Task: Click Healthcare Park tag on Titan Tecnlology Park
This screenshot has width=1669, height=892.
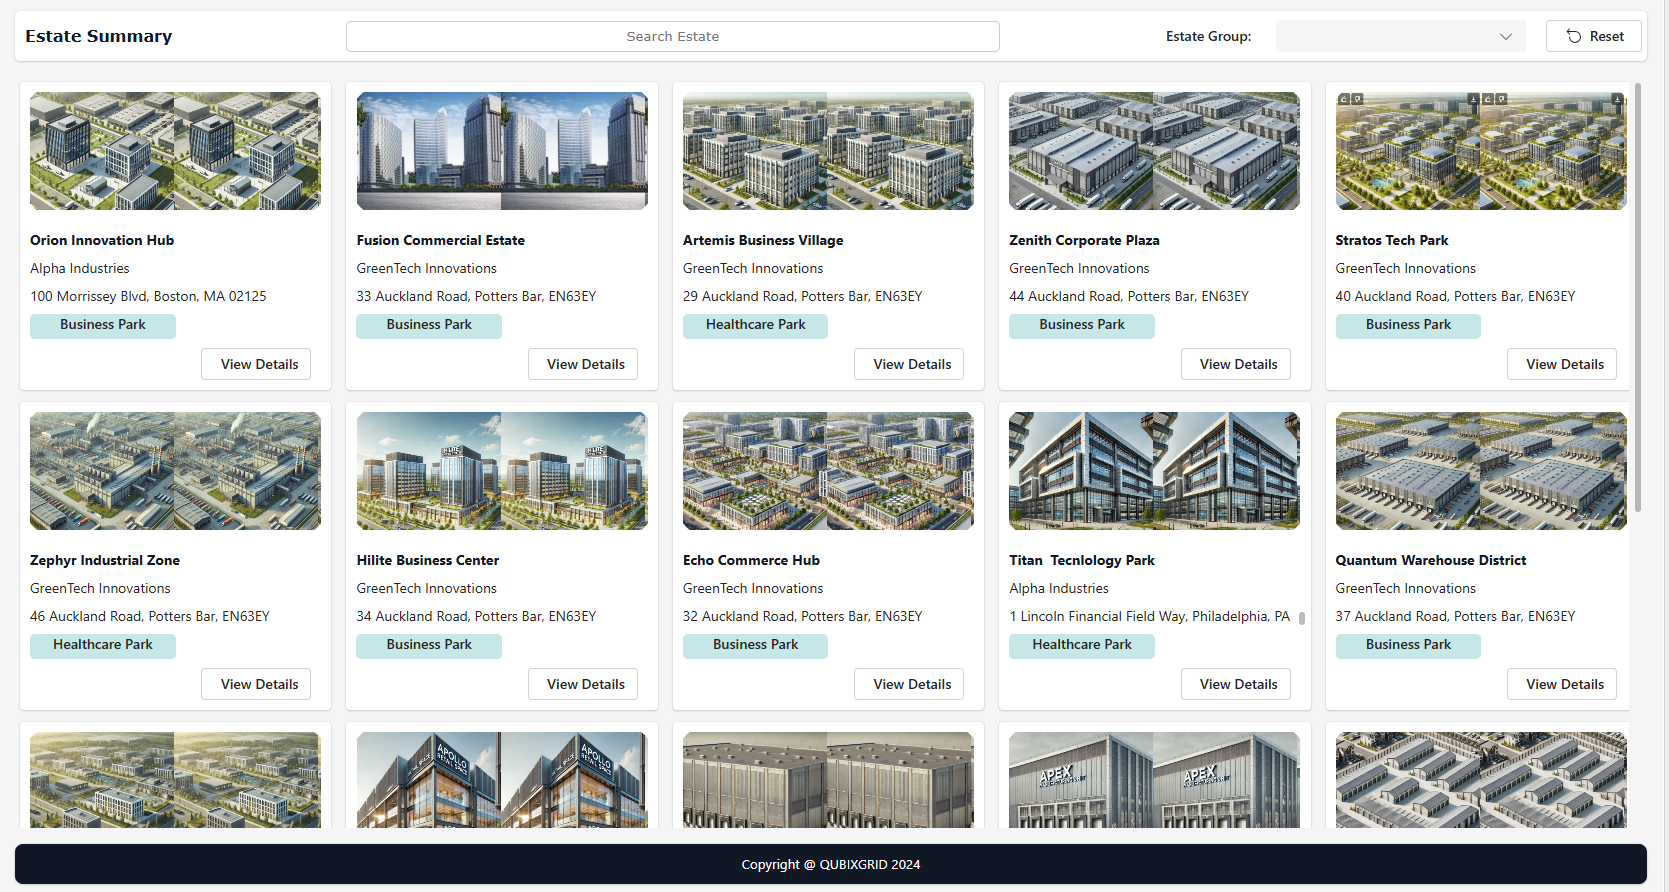Action: point(1082,645)
